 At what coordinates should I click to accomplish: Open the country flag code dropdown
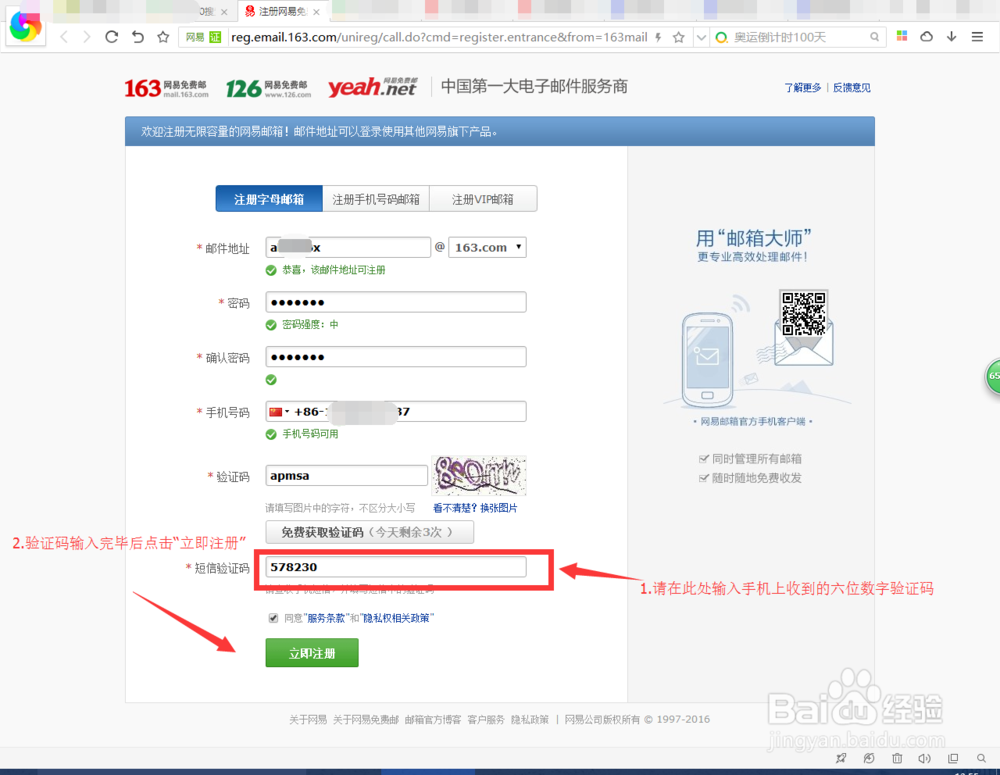pyautogui.click(x=279, y=412)
